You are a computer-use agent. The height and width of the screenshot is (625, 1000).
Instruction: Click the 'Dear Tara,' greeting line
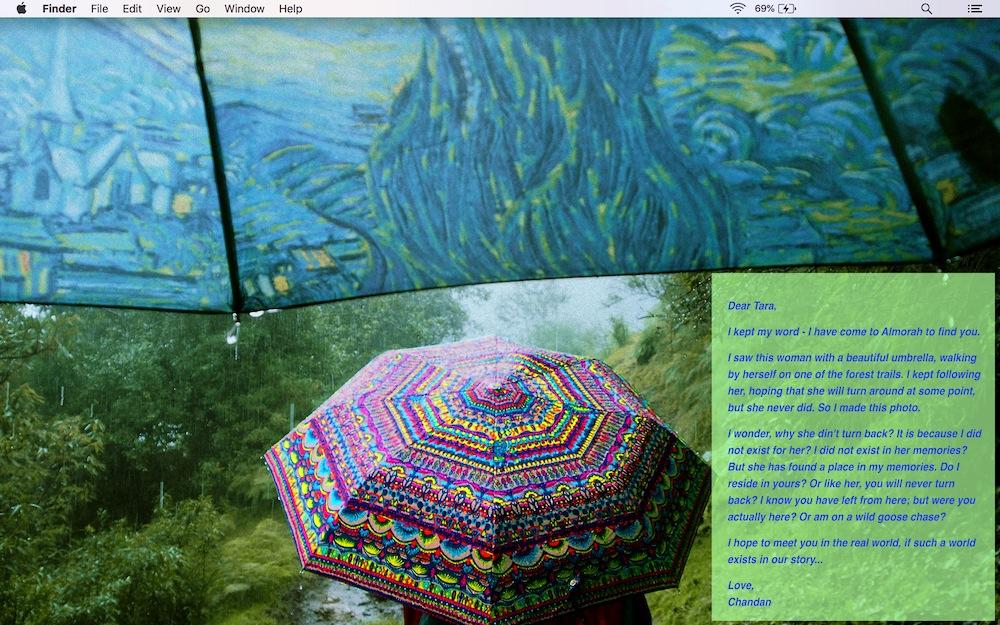click(752, 306)
